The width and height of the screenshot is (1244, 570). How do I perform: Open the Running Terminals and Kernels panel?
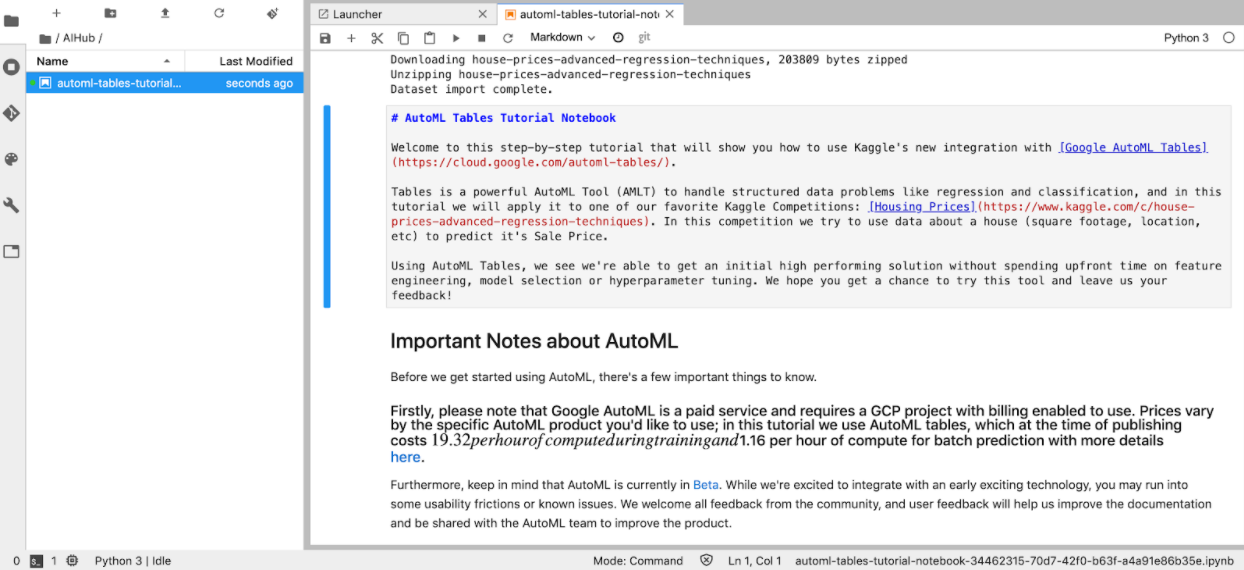pos(11,67)
